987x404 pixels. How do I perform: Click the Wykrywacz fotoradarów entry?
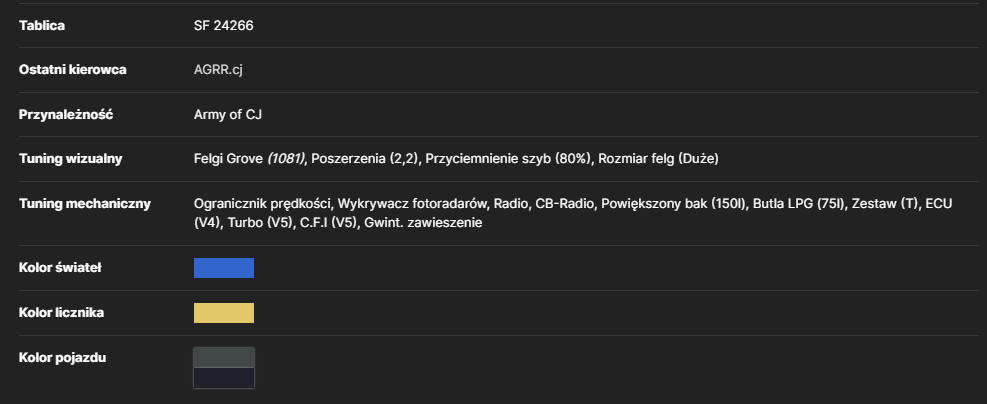pos(413,204)
